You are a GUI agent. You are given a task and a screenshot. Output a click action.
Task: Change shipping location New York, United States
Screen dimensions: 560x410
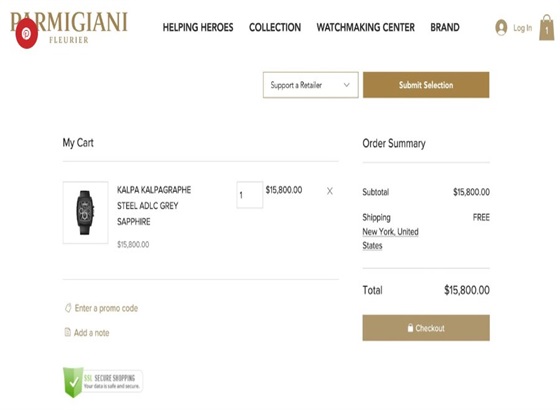point(390,239)
